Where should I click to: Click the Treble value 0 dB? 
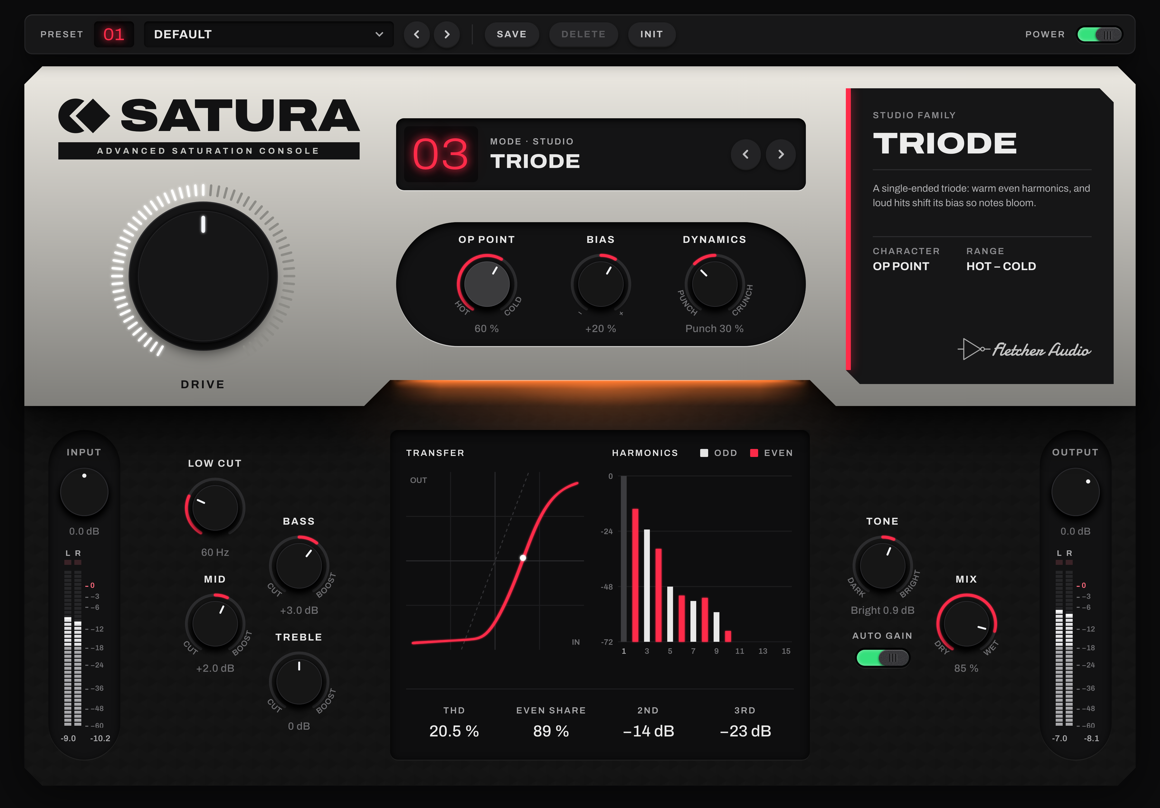click(298, 726)
